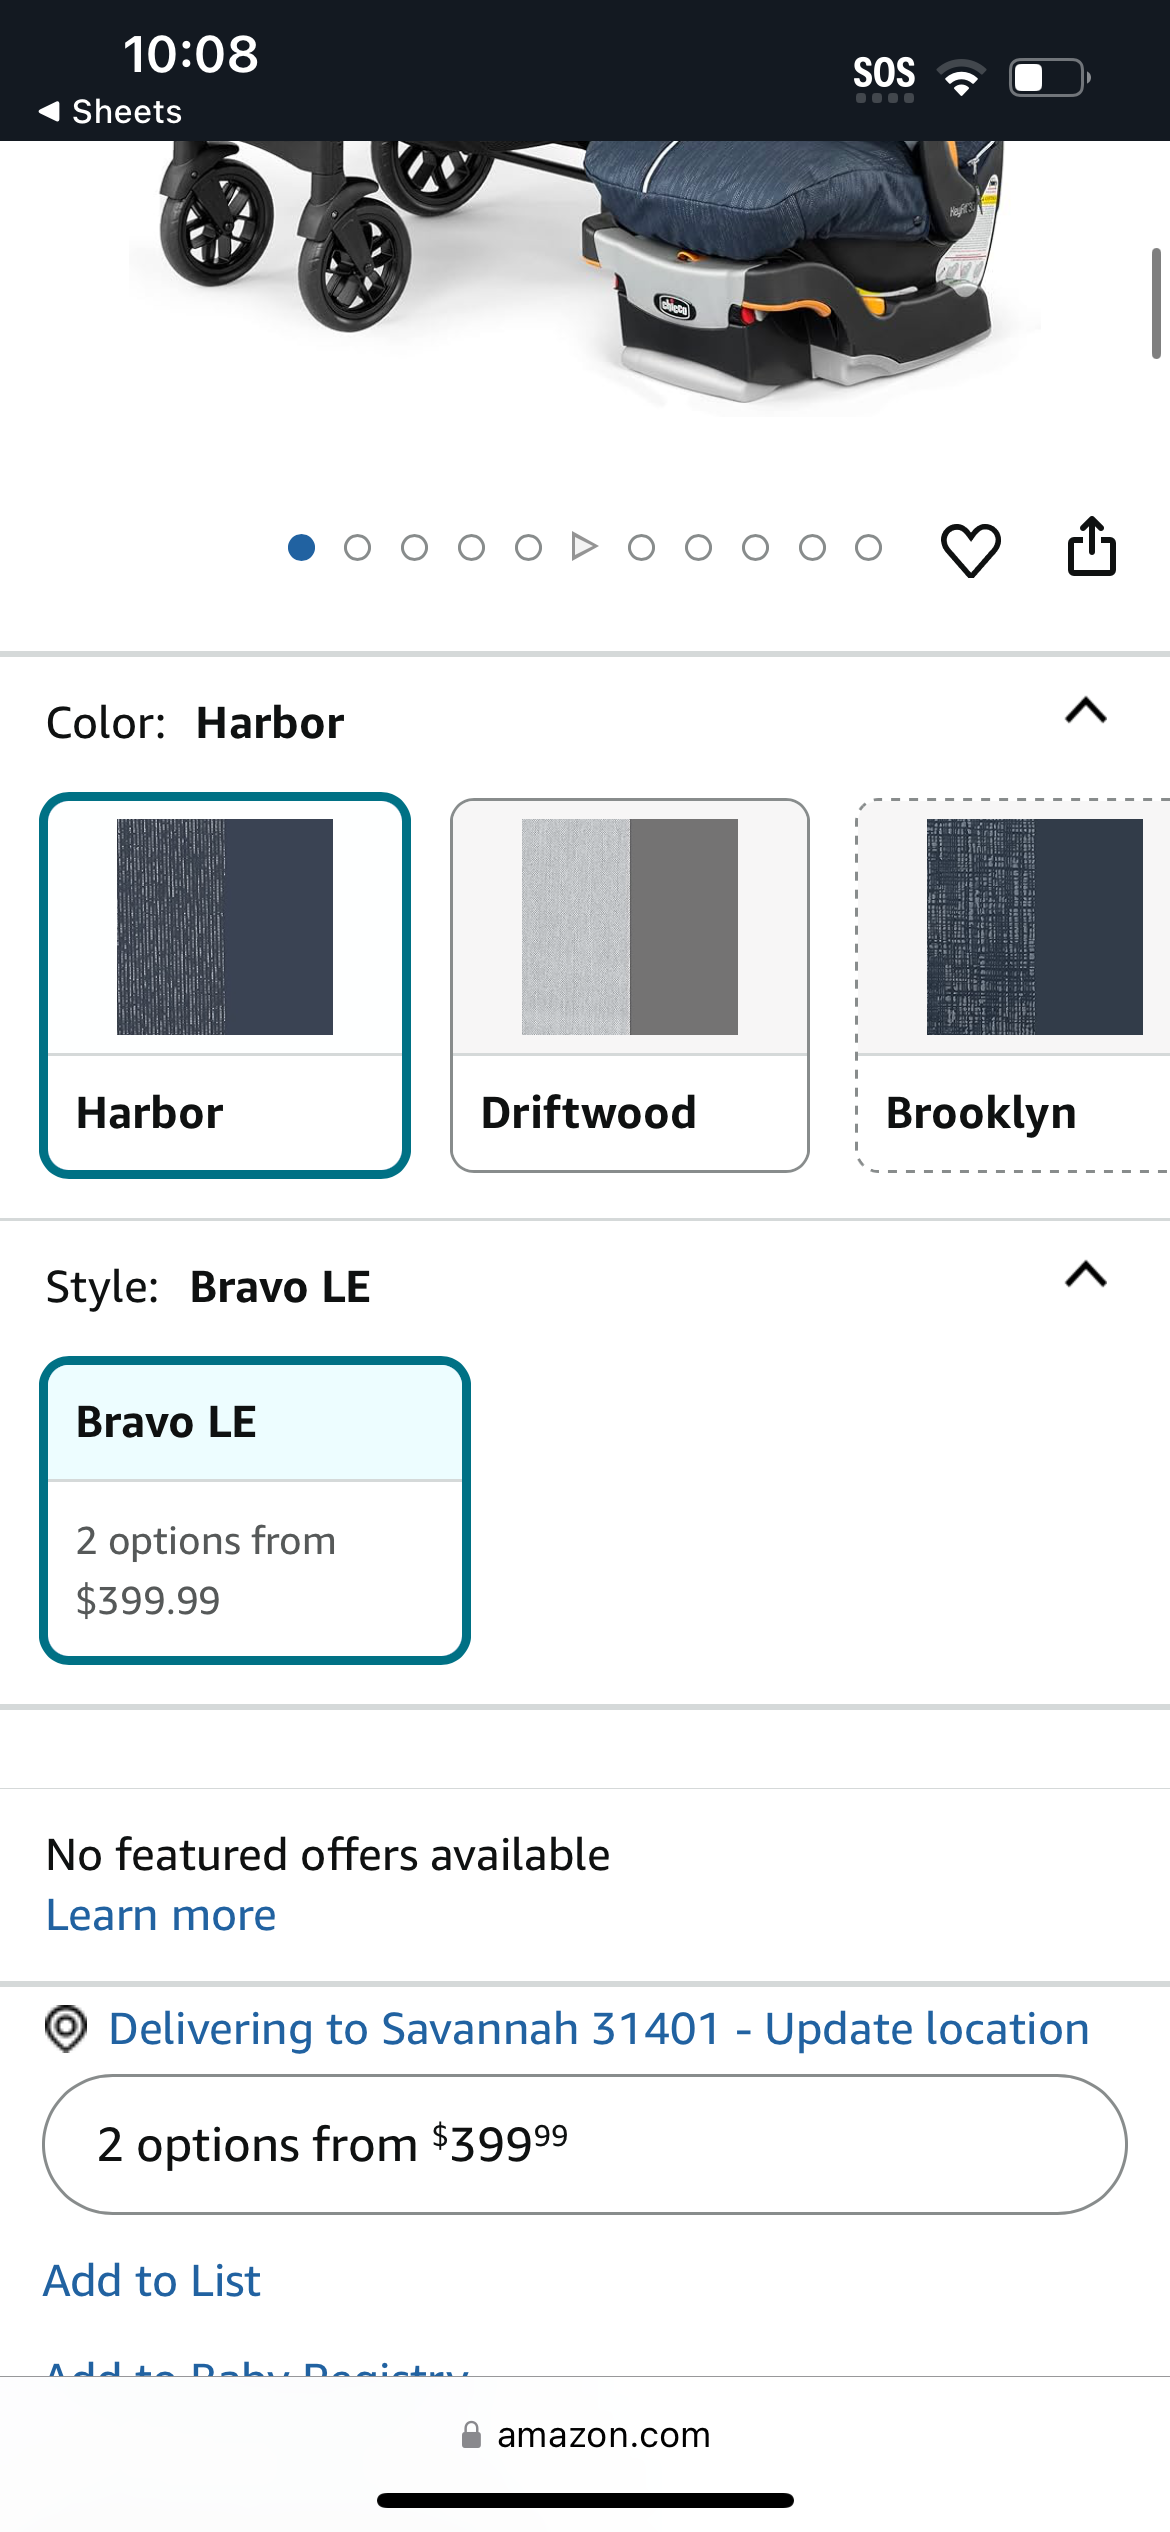Screen dimensions: 1170x2532
Task: Tap the Add to List link
Action: pyautogui.click(x=152, y=2281)
